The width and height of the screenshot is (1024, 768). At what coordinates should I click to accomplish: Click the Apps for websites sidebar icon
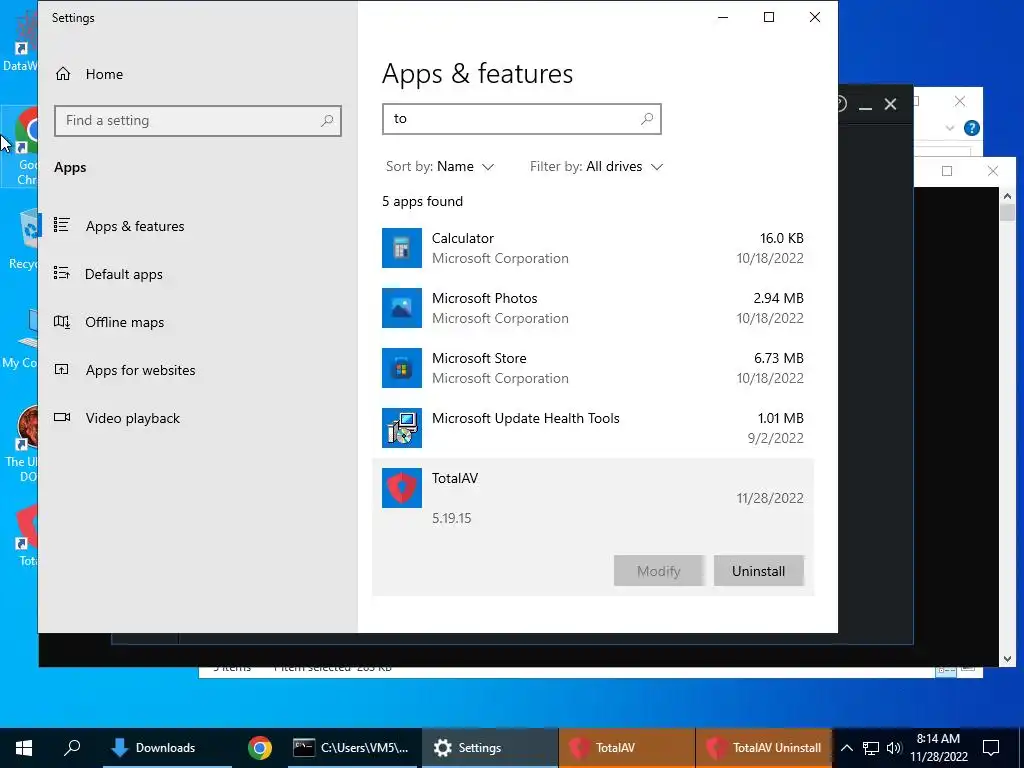pos(62,370)
